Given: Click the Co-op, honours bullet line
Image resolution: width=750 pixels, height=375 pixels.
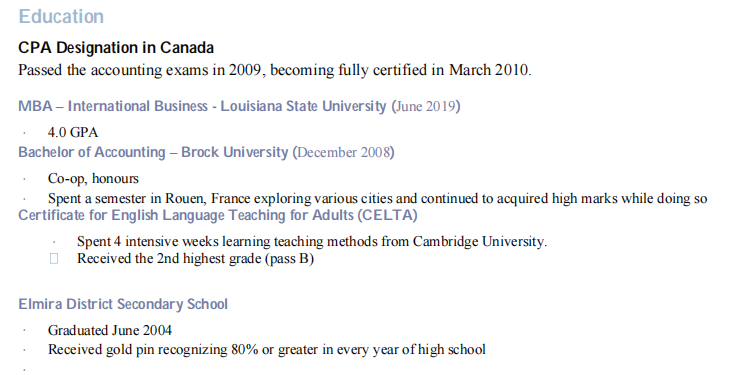Looking at the screenshot, I should click(x=93, y=179).
